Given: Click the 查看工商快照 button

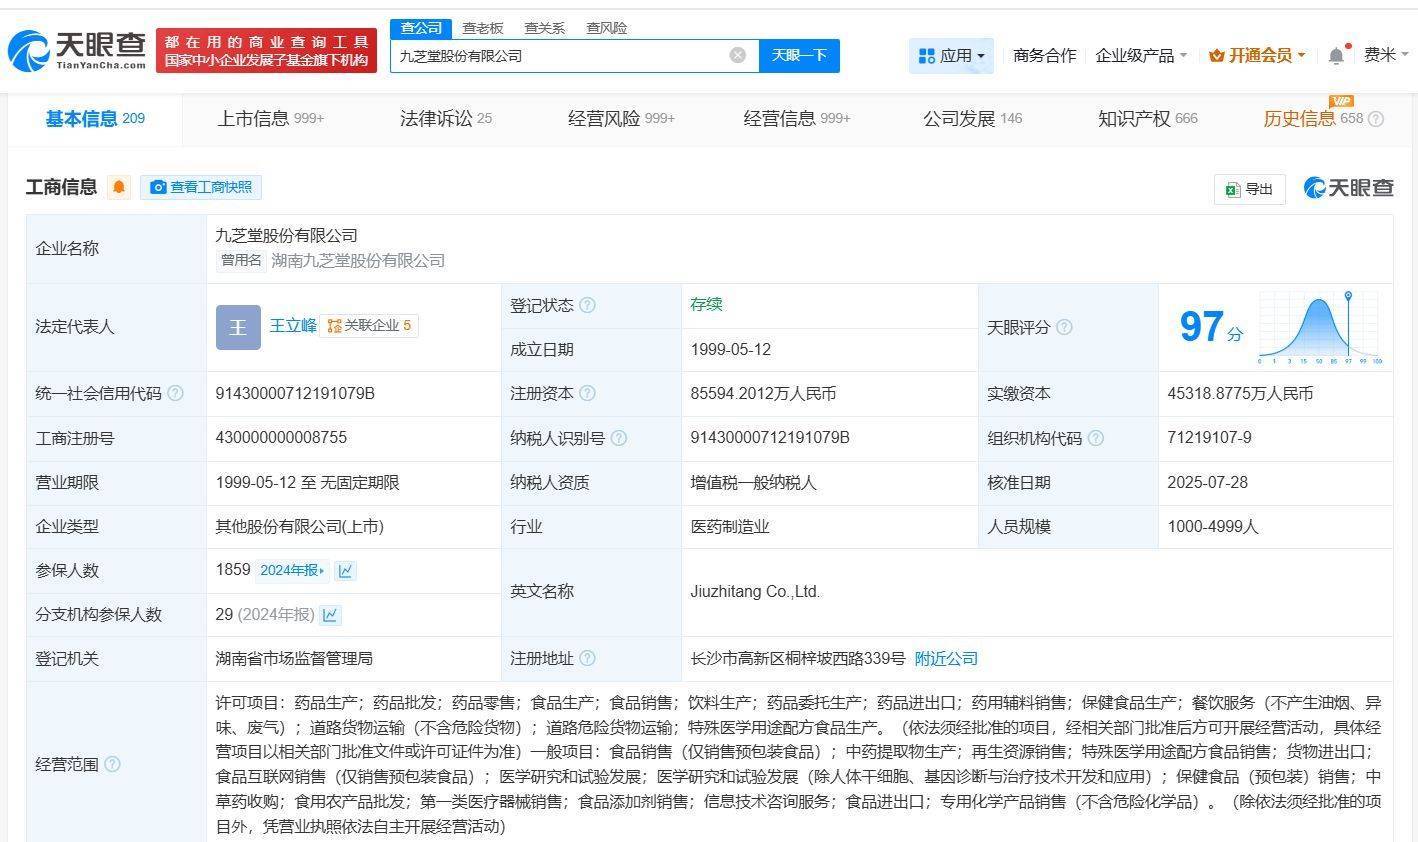Looking at the screenshot, I should click(x=201, y=187).
